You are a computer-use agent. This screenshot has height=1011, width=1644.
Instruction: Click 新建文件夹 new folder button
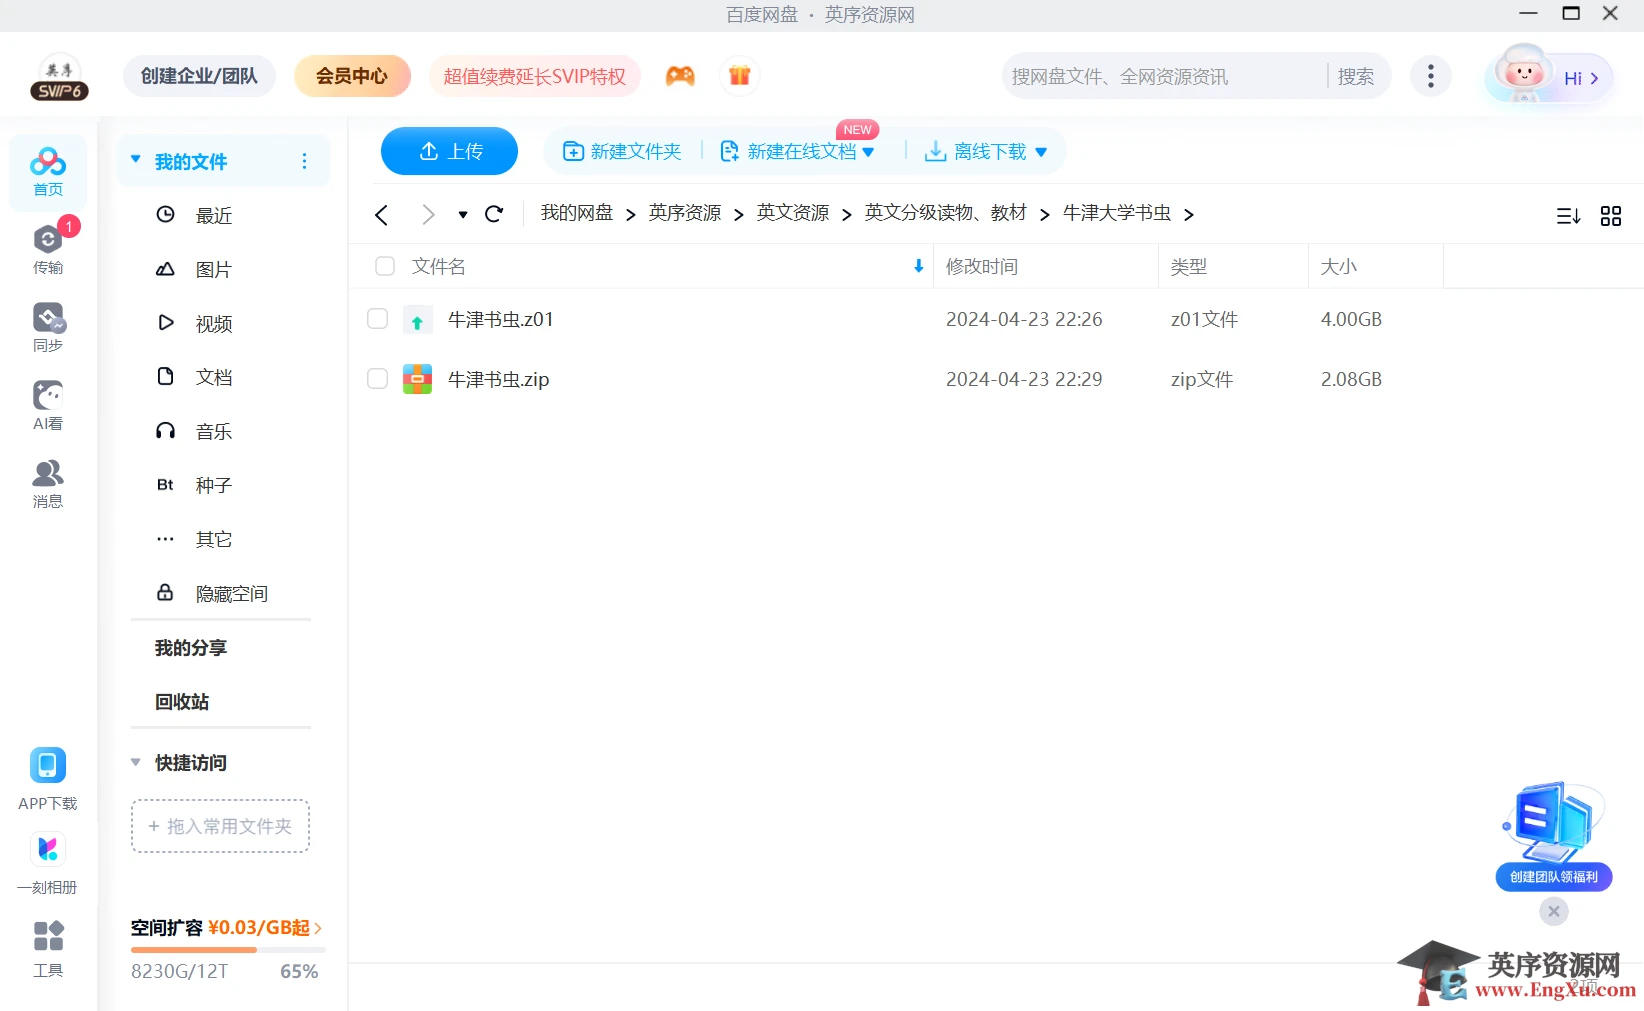(622, 151)
